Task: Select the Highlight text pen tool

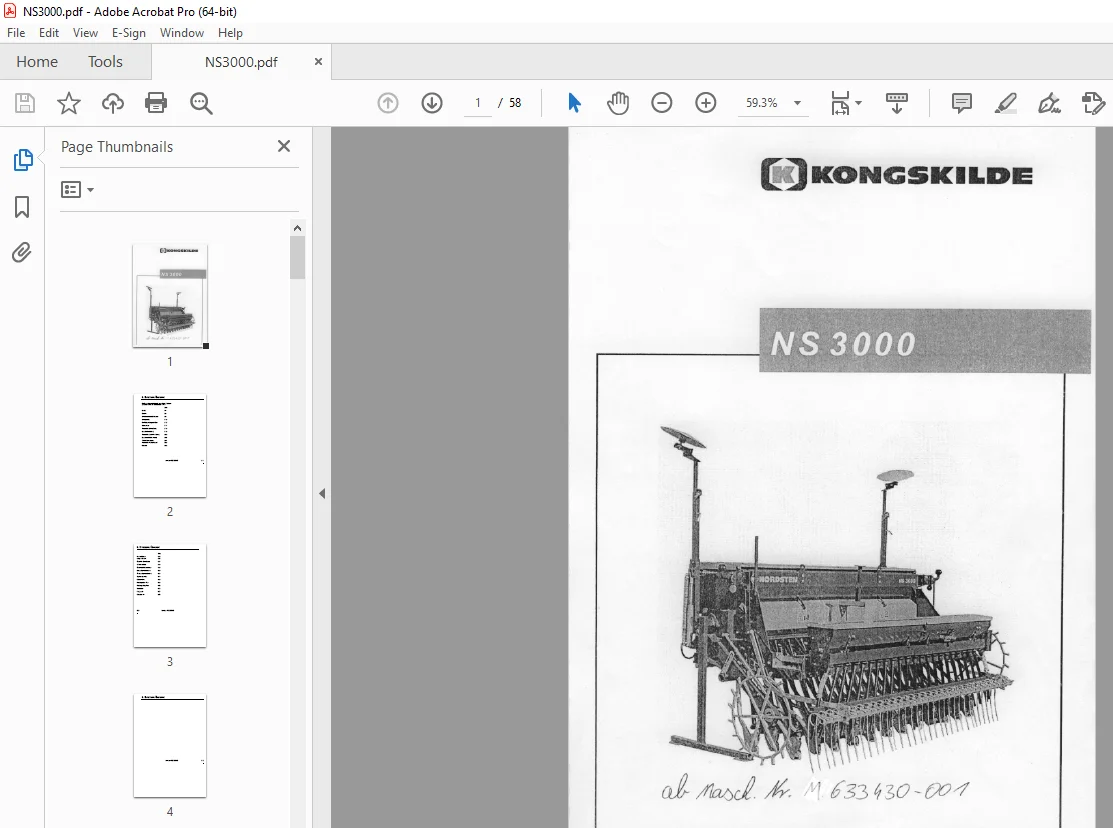Action: coord(1006,103)
